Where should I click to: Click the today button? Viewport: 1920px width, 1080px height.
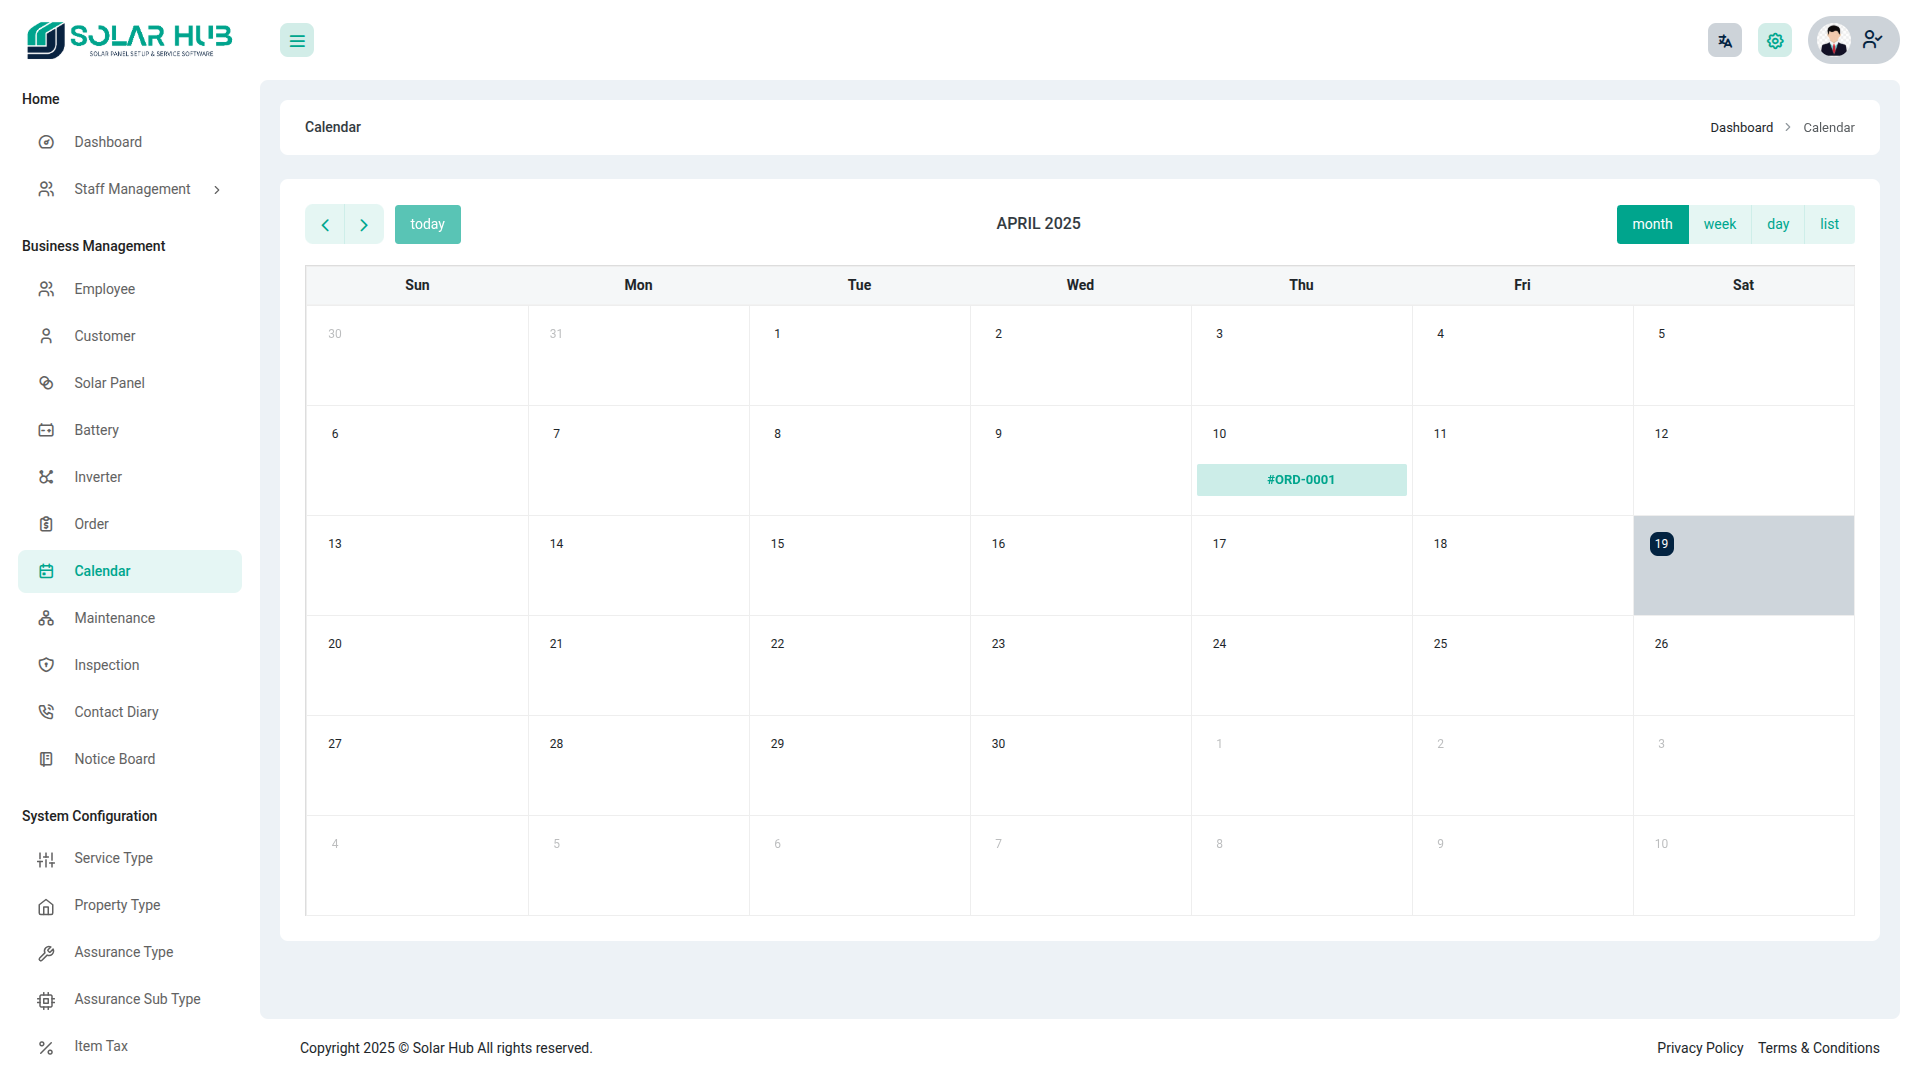click(x=427, y=225)
